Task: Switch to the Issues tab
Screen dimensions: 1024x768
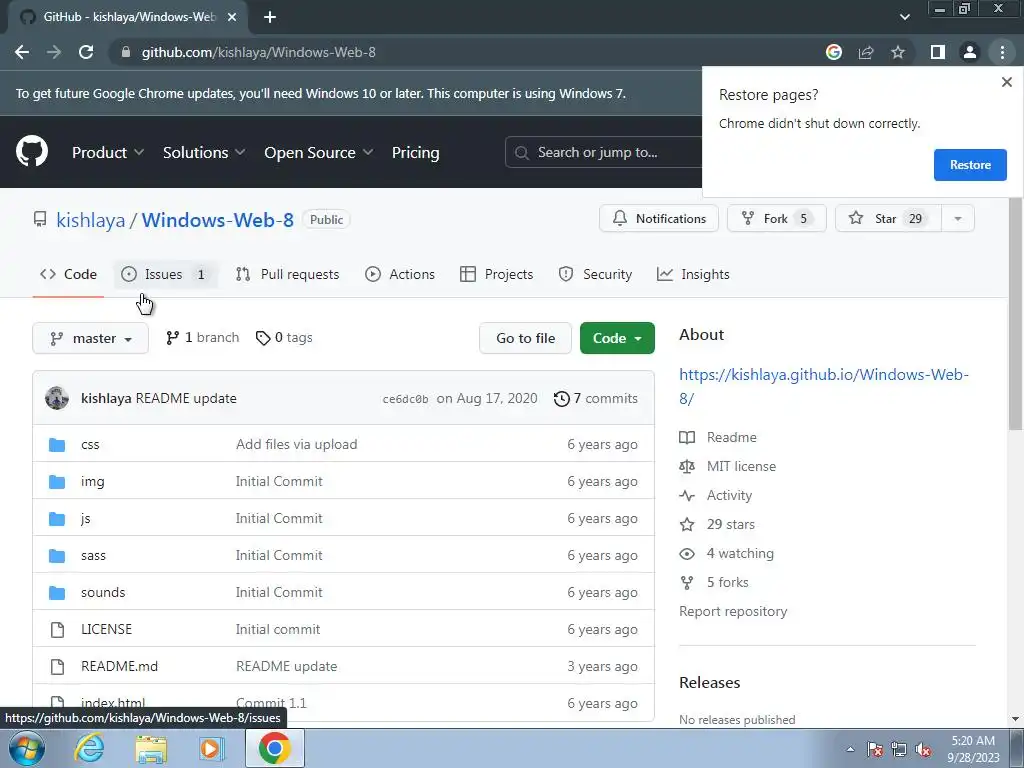Action: click(166, 274)
